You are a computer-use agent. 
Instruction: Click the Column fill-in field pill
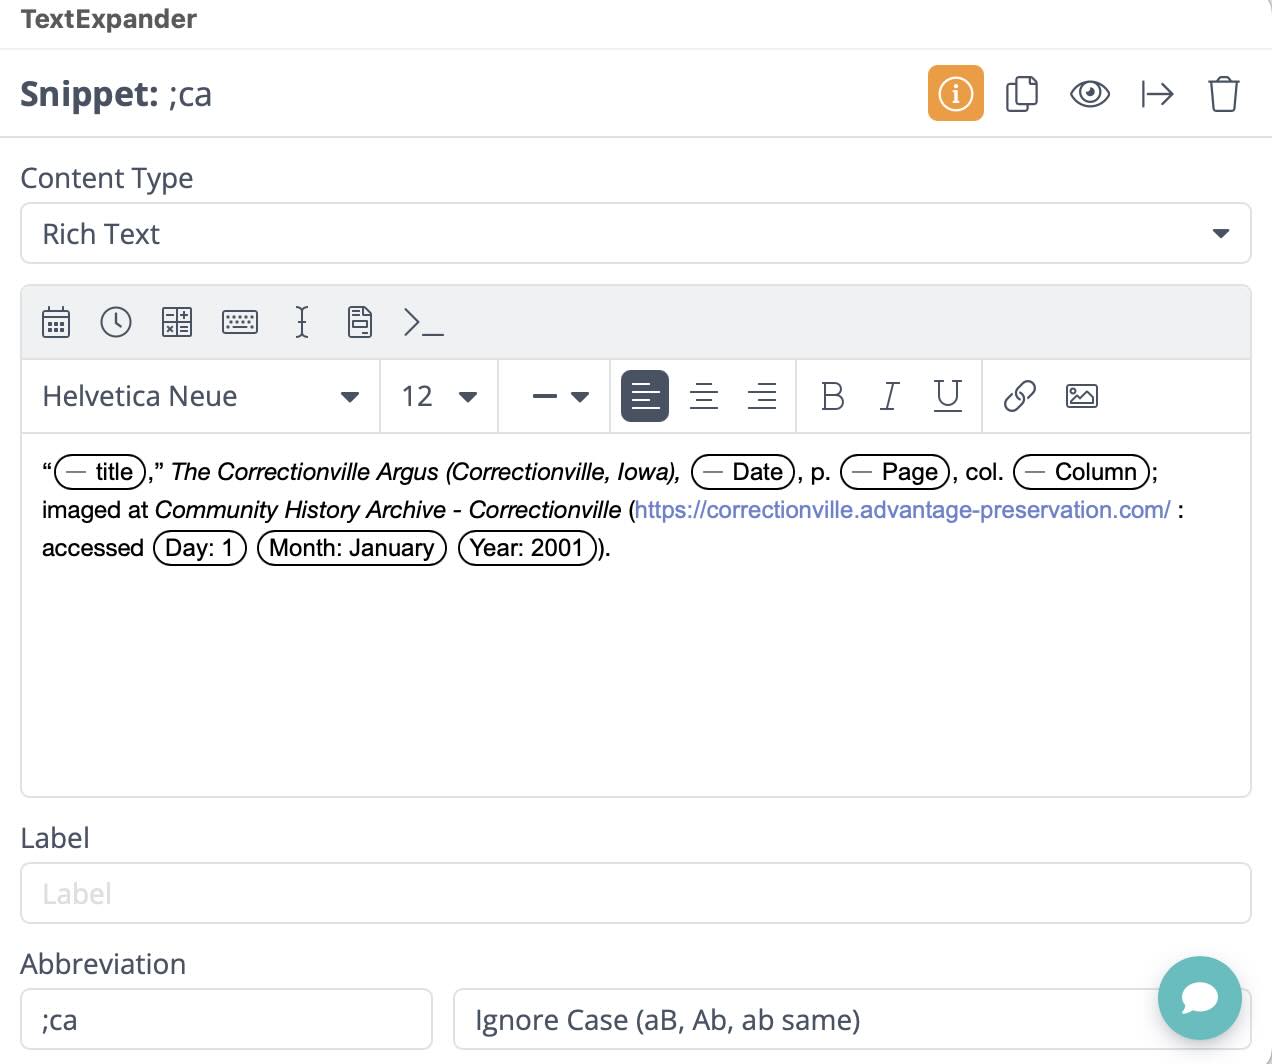coord(1082,472)
